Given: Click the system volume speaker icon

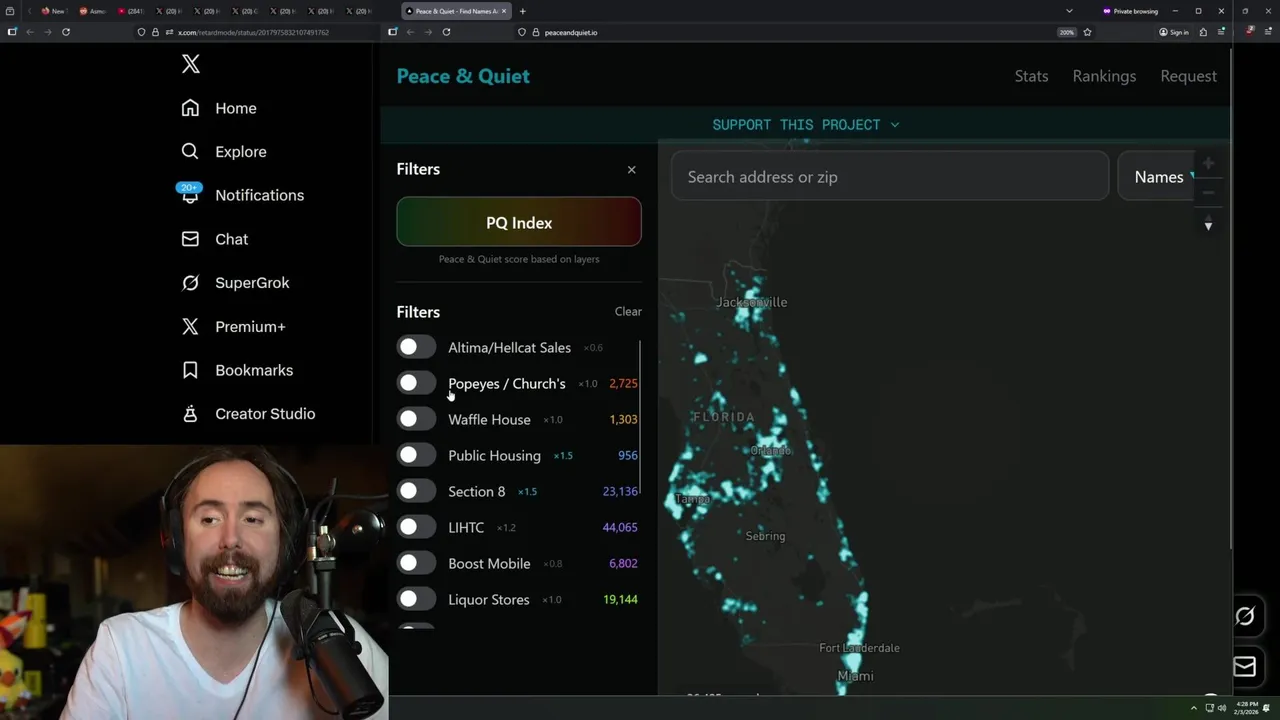Looking at the screenshot, I should [1221, 708].
